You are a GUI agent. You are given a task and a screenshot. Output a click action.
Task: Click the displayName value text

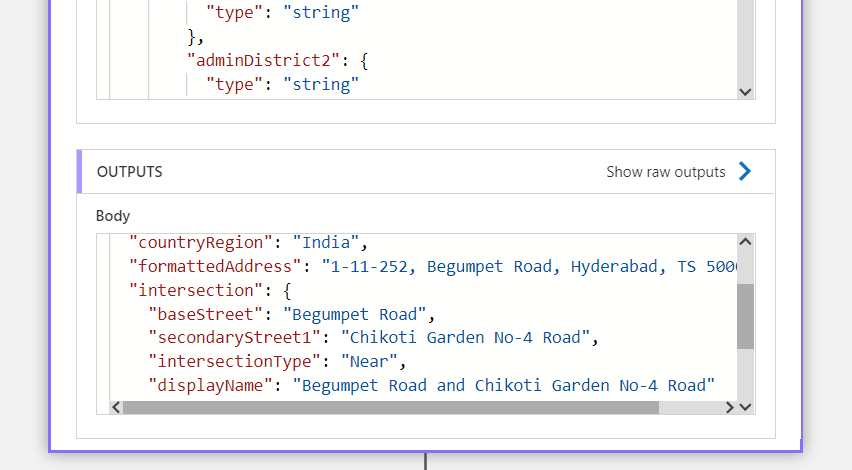point(504,385)
